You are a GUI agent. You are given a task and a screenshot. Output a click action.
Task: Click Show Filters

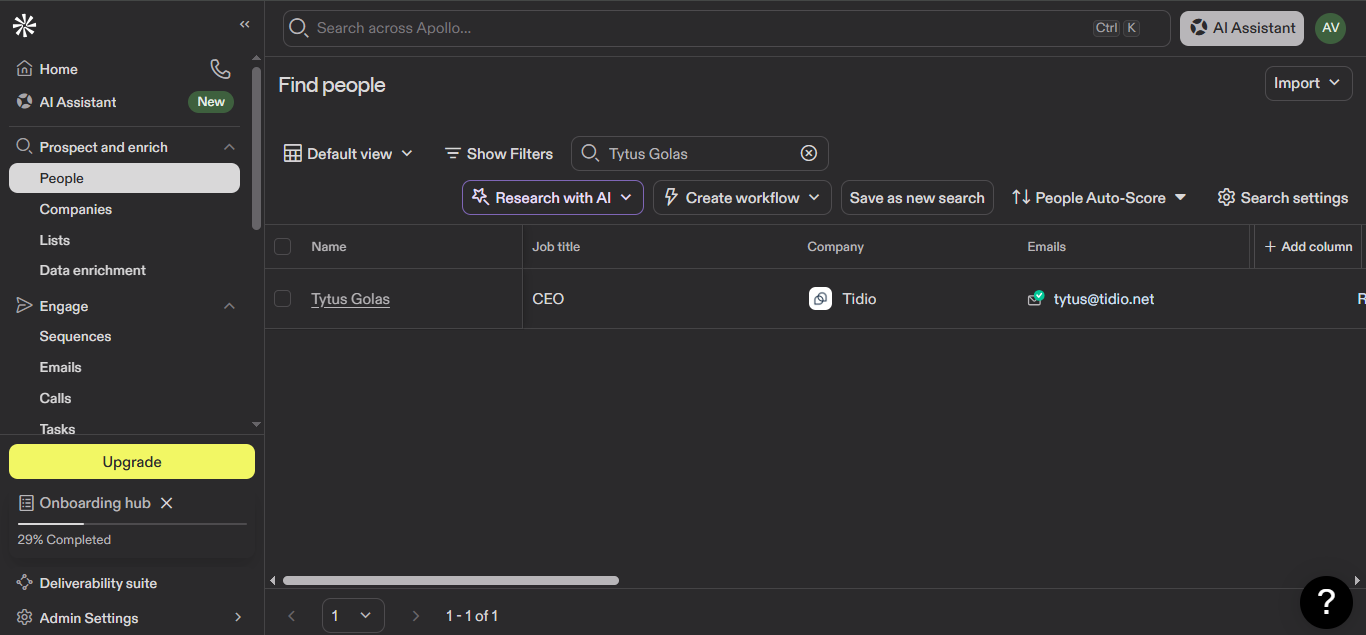pos(498,154)
